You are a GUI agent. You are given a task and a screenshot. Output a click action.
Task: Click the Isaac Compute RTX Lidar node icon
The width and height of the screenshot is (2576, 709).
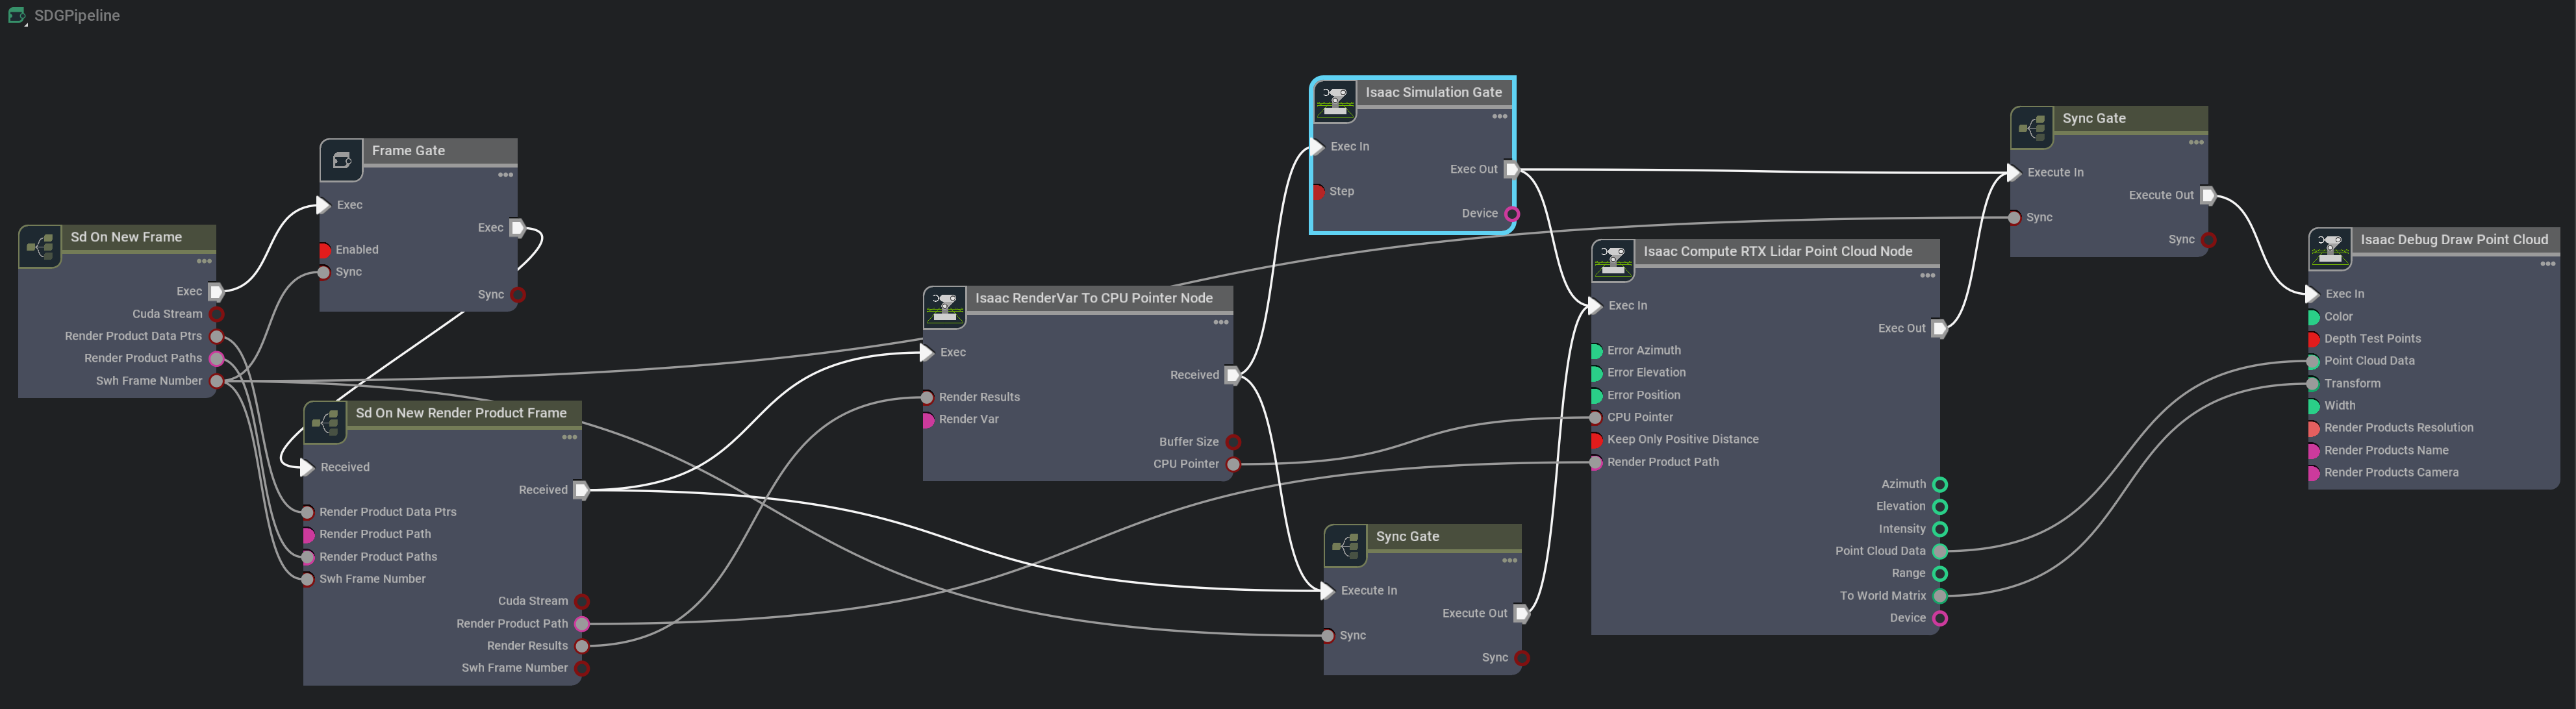1613,260
